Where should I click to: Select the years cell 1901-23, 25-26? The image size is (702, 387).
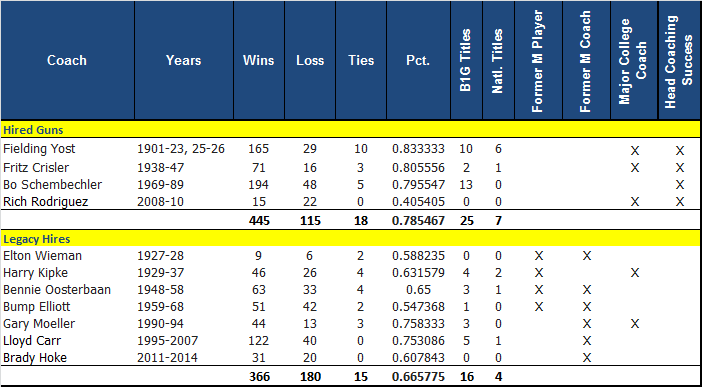[181, 149]
